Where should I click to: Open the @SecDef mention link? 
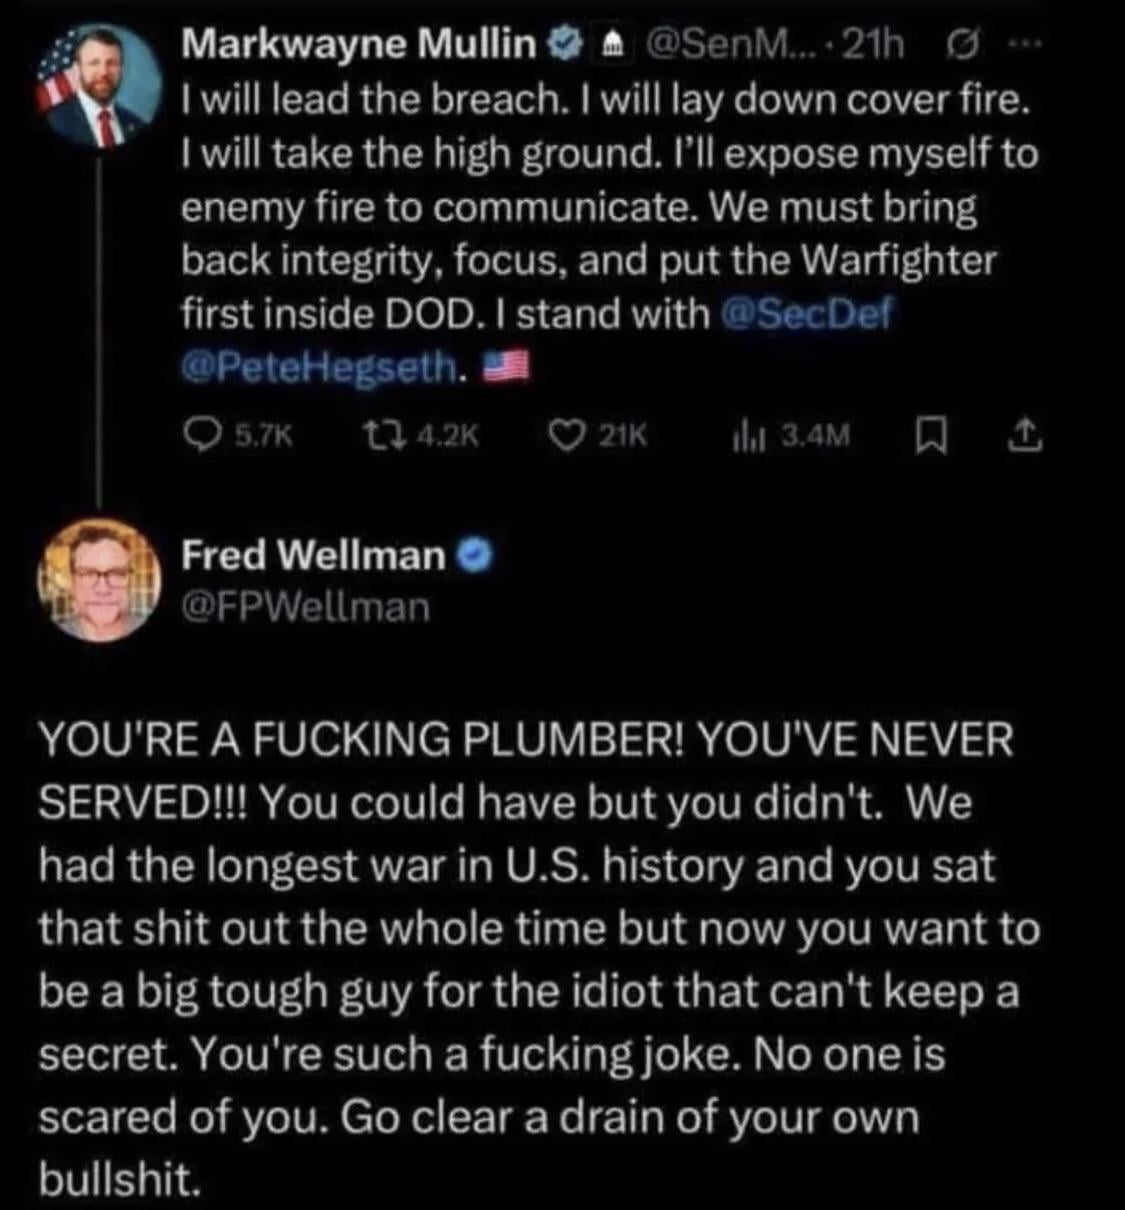805,314
